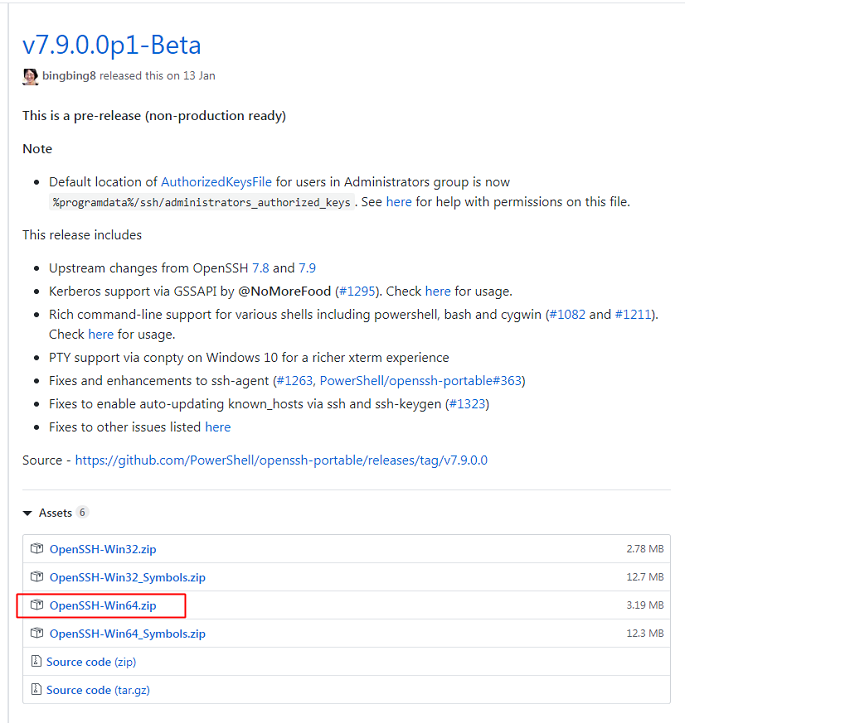The width and height of the screenshot is (850, 723).
Task: Click the pre-release notice text
Action: point(154,116)
